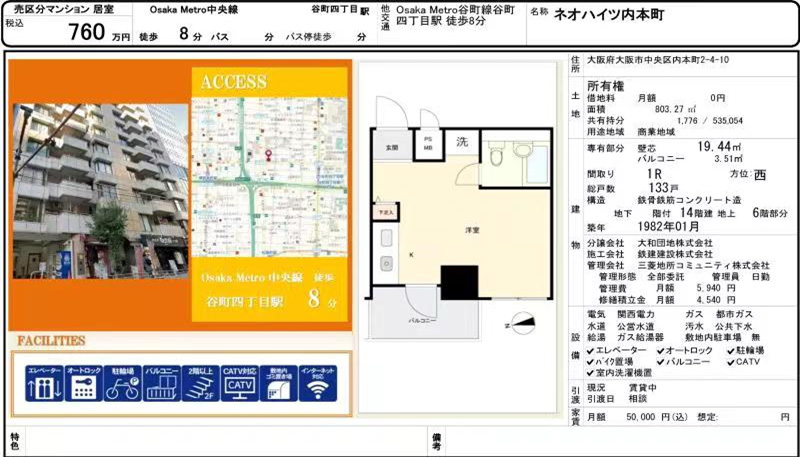Image resolution: width=800 pixels, height=457 pixels.
Task: Click the bathtub in floor plan
Action: point(537,164)
